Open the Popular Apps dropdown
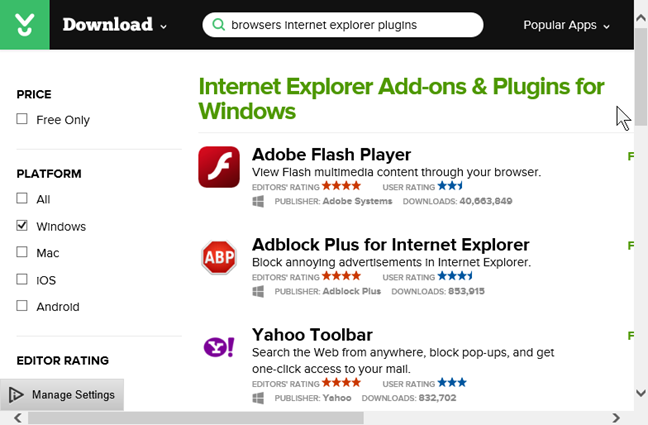The image size is (648, 425). coord(566,25)
